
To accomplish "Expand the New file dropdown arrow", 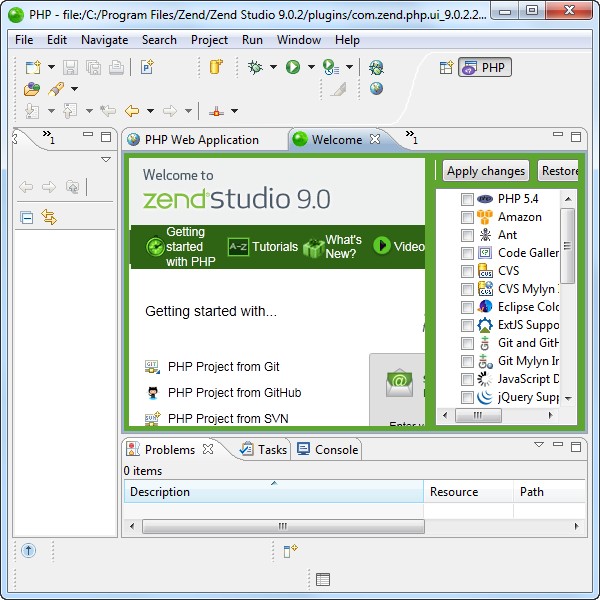I will (51, 68).
